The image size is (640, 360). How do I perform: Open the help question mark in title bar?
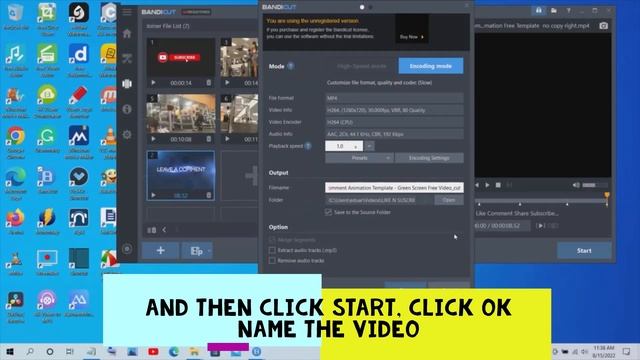point(568,11)
